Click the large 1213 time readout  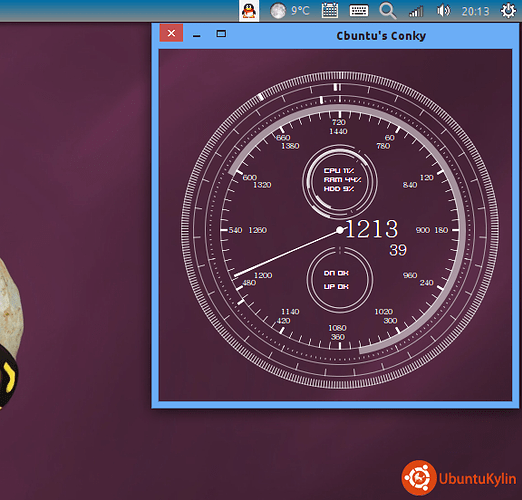[372, 229]
